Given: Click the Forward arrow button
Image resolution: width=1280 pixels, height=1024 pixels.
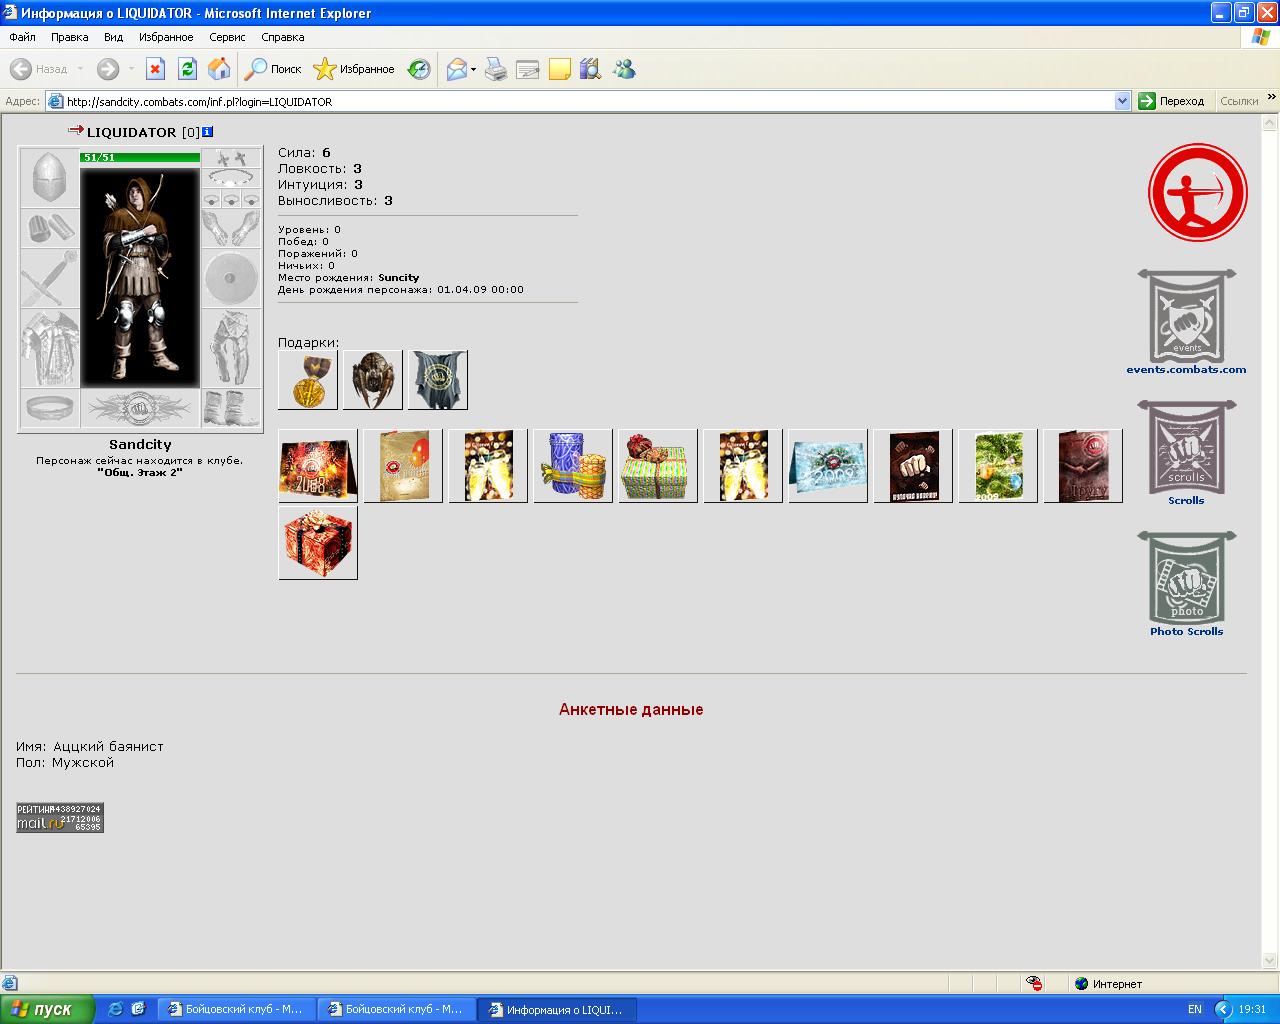Looking at the screenshot, I should point(108,69).
